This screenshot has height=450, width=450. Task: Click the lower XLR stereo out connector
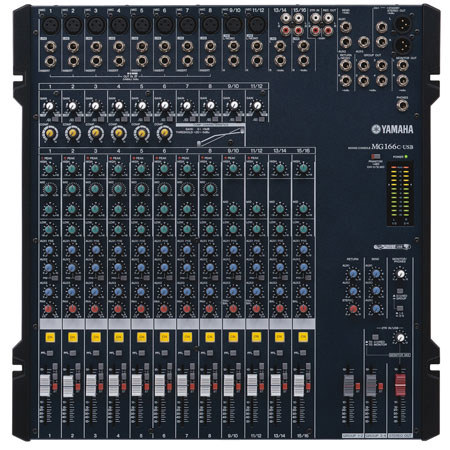pos(403,45)
